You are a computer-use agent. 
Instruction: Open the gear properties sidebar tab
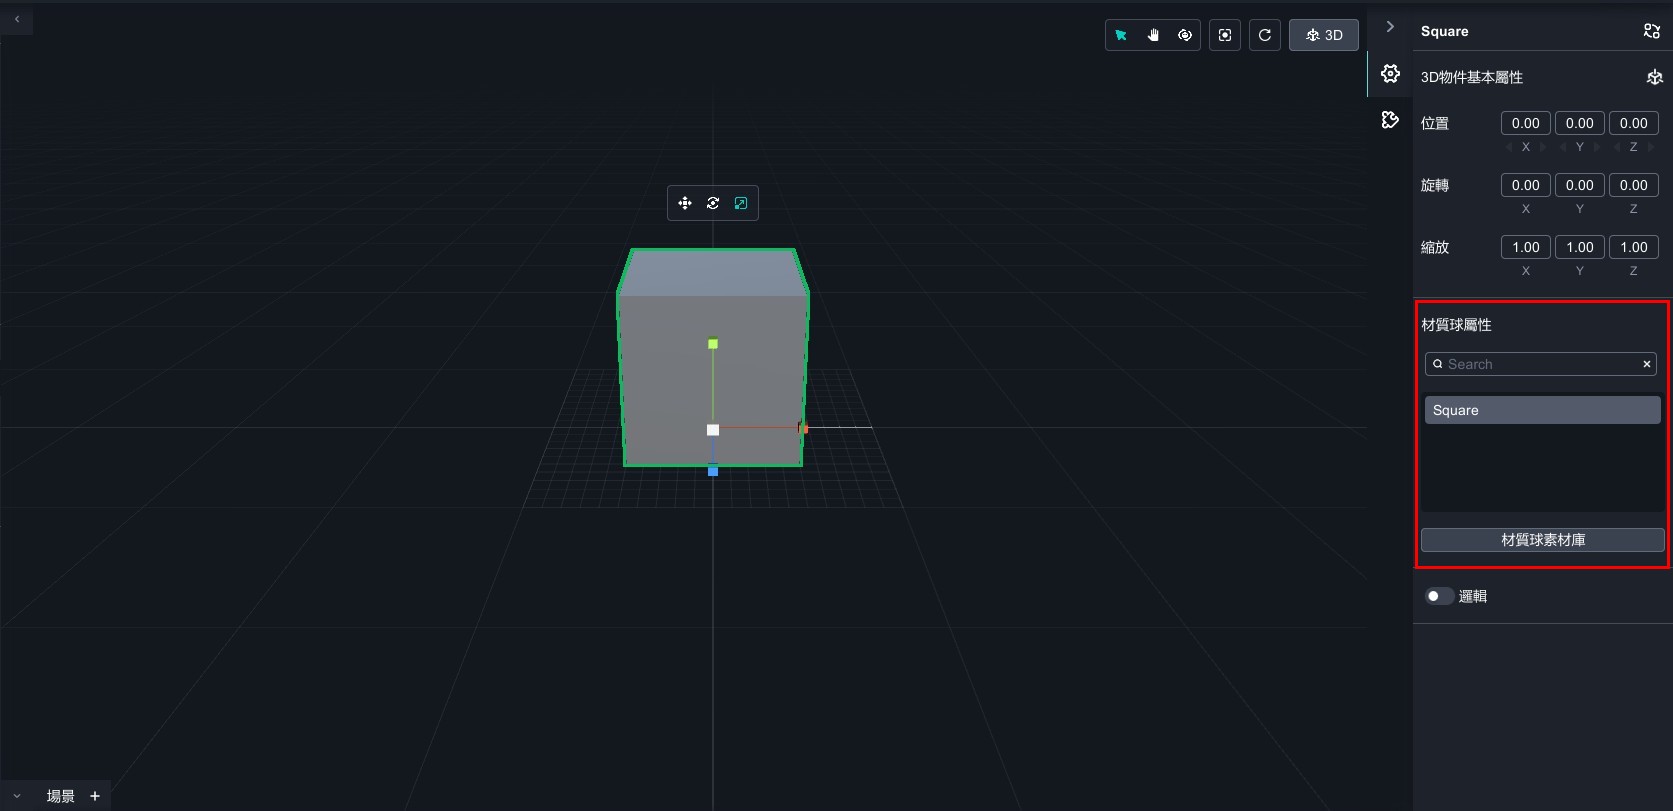tap(1390, 74)
